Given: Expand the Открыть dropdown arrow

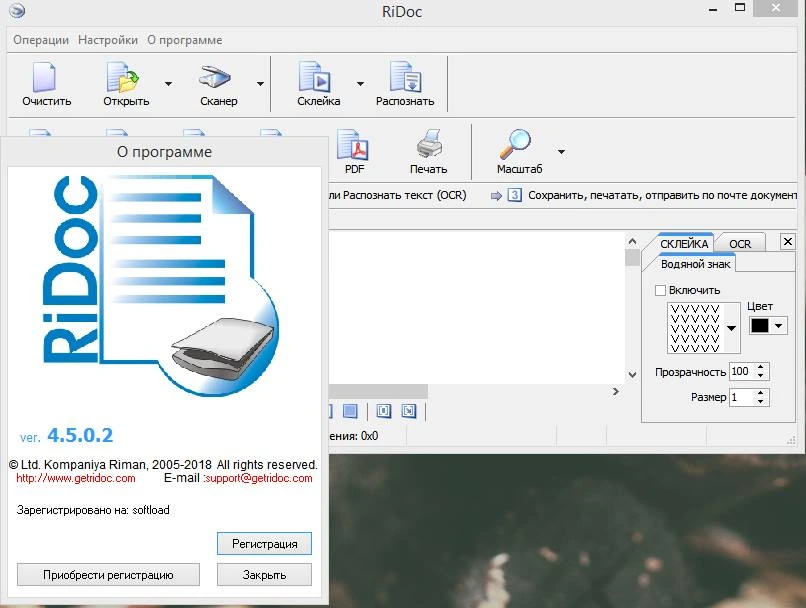Looking at the screenshot, I should coord(168,84).
